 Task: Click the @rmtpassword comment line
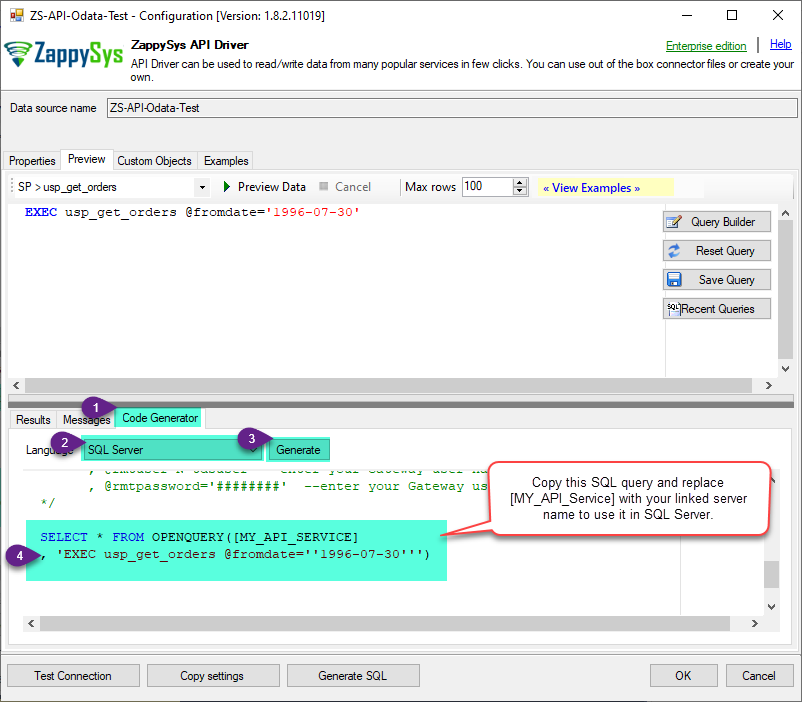click(x=289, y=486)
